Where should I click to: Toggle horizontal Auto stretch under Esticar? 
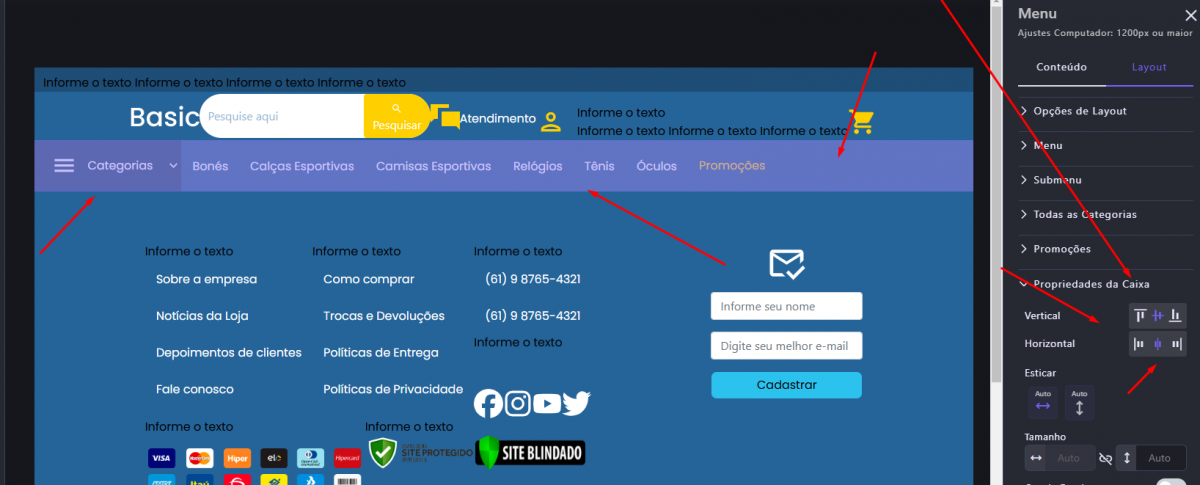(1043, 401)
